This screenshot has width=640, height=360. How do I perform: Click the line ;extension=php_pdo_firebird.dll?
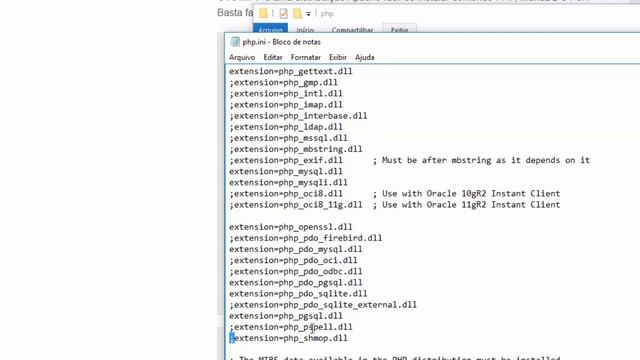coord(305,238)
